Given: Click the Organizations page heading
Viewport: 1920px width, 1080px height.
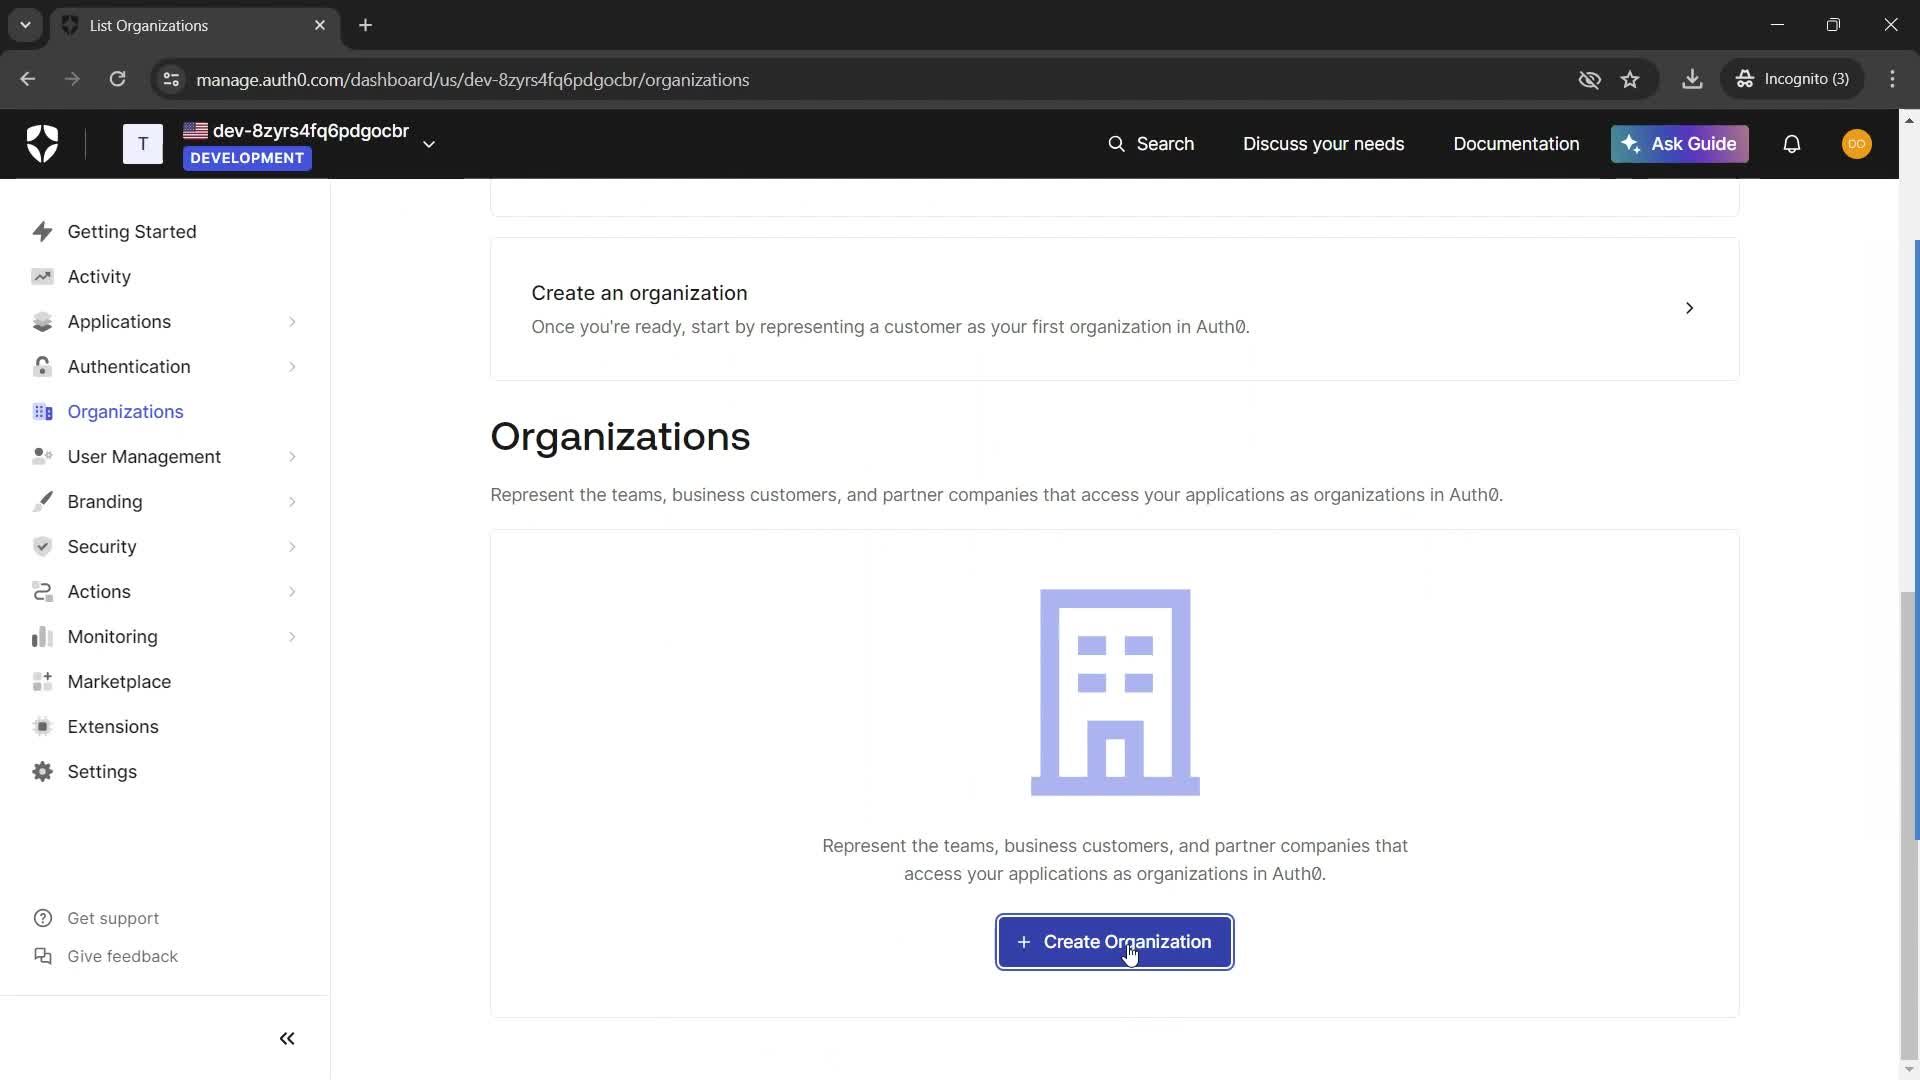Looking at the screenshot, I should tap(620, 437).
